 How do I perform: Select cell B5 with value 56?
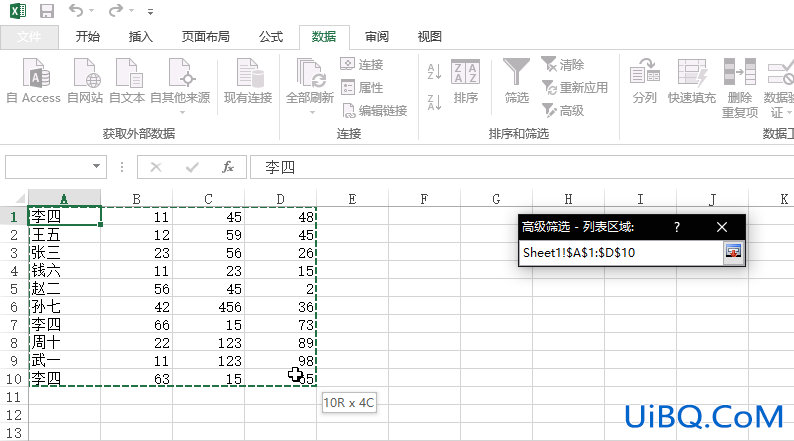pyautogui.click(x=137, y=289)
